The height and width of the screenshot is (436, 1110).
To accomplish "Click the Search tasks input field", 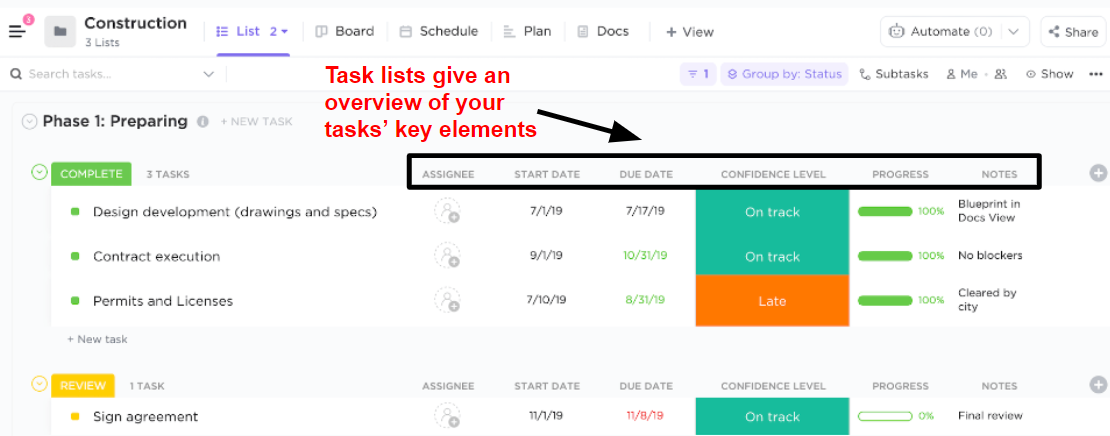I will click(x=113, y=74).
